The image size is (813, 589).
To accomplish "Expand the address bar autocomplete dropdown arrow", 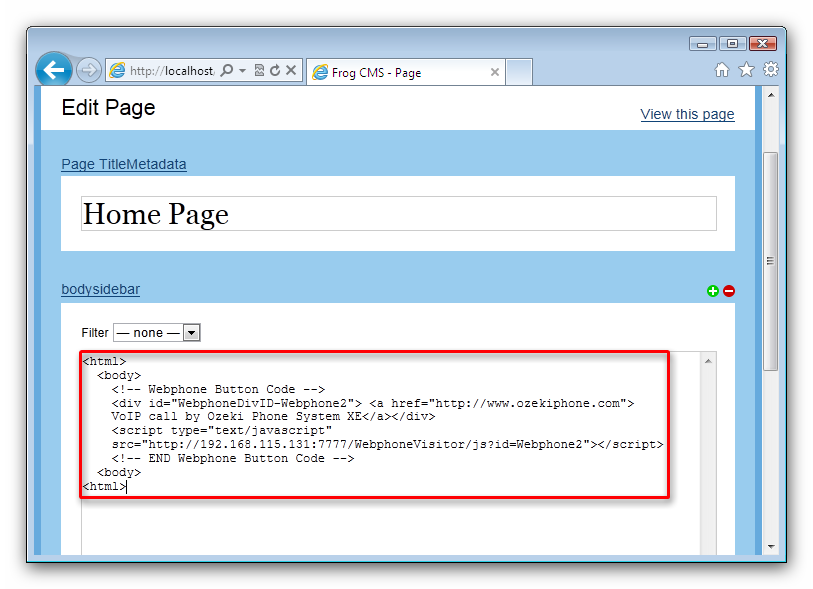I will click(x=243, y=71).
